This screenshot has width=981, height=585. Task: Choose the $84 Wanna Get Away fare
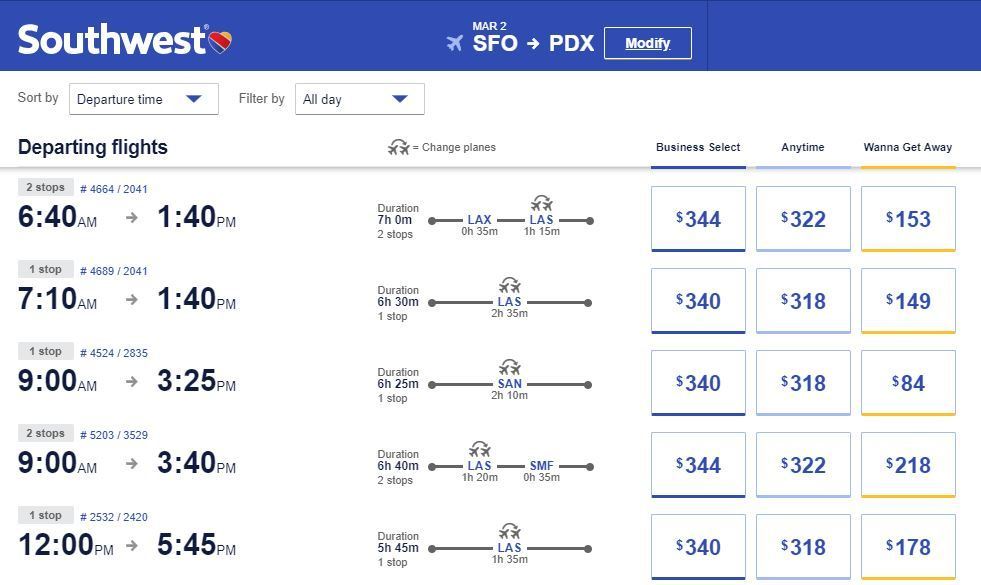[907, 383]
